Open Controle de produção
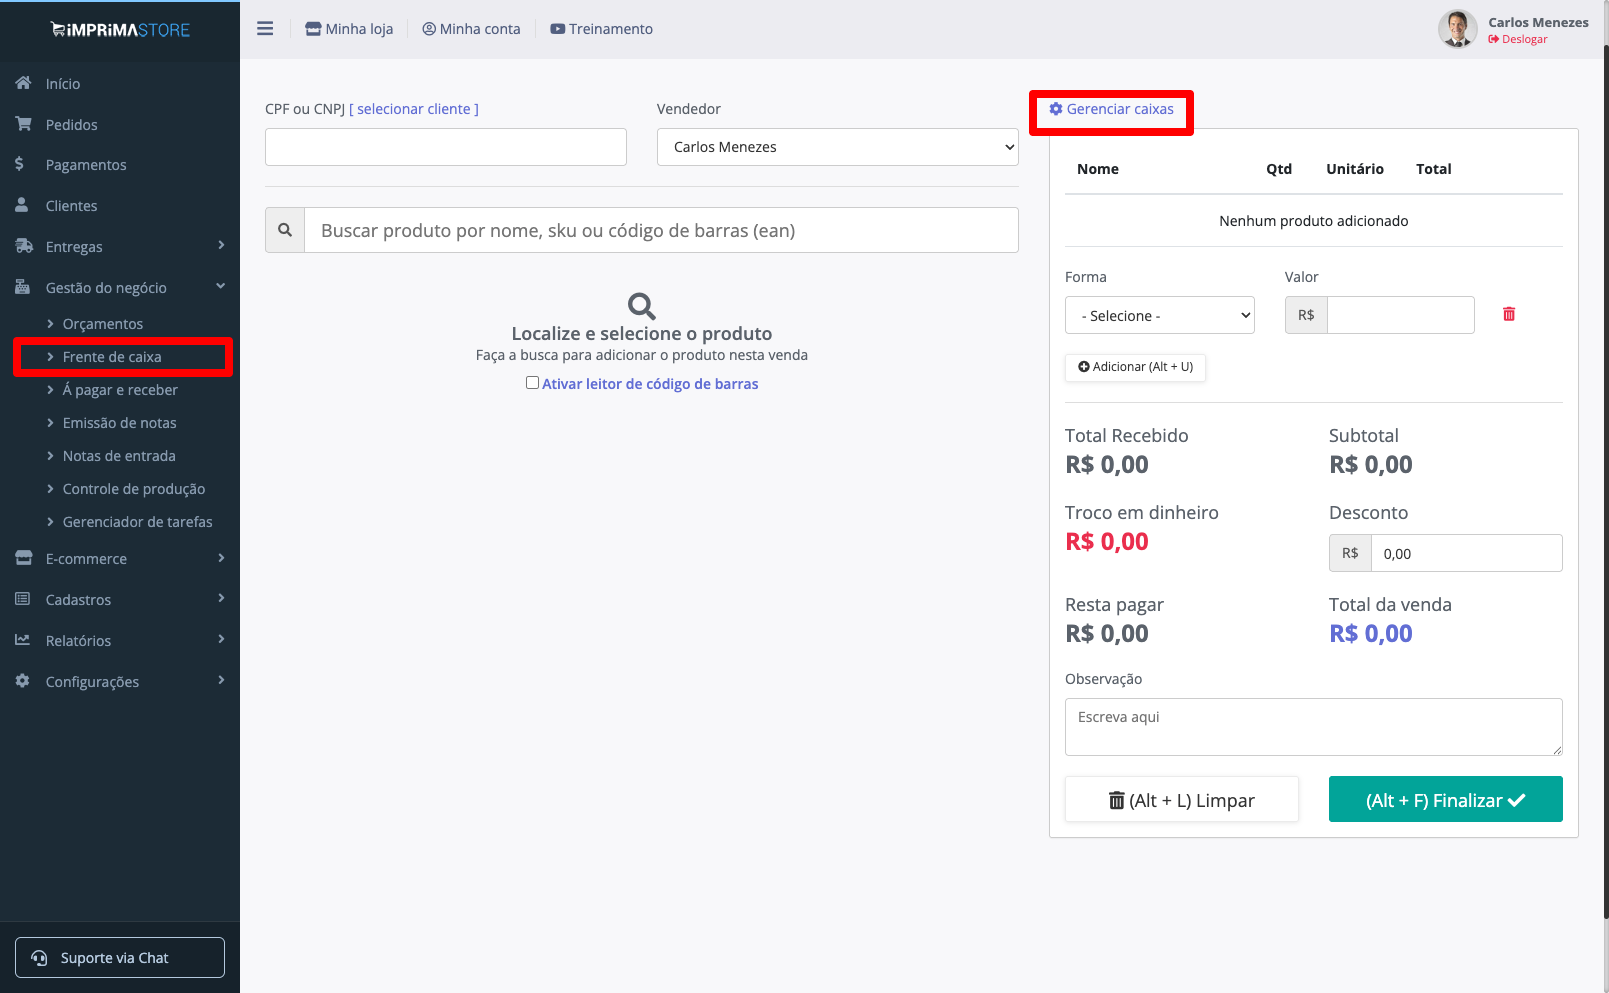The image size is (1609, 993). [133, 489]
